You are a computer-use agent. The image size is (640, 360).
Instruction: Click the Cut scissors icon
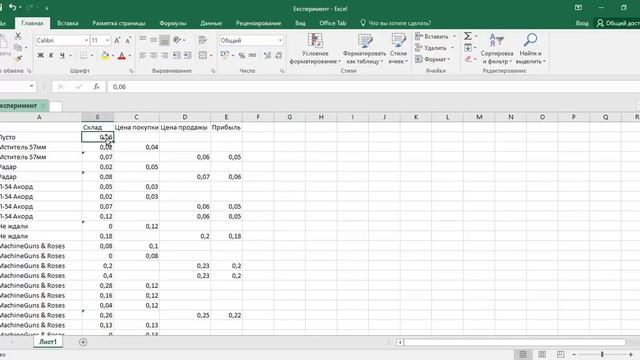tap(18, 36)
